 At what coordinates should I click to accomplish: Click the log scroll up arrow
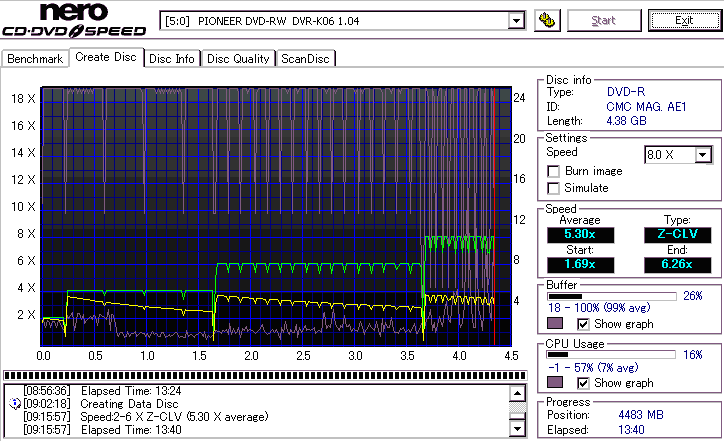[x=518, y=393]
